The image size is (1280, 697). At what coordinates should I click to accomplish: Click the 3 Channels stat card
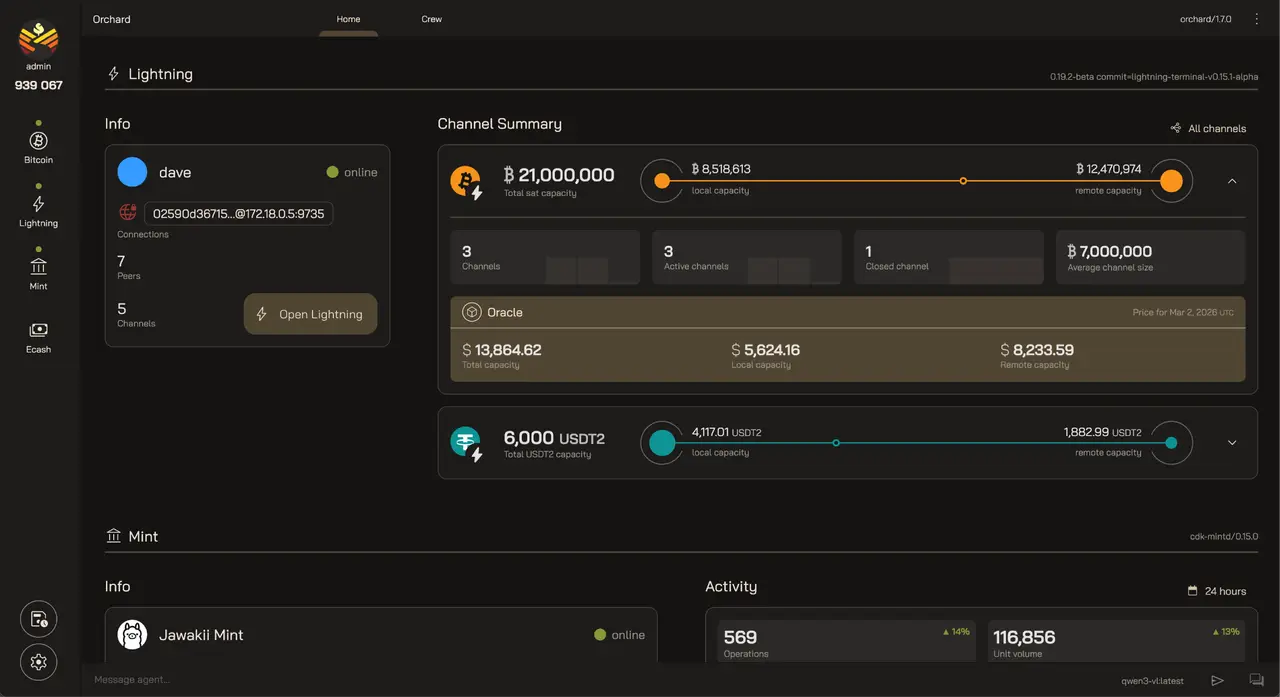pyautogui.click(x=545, y=257)
